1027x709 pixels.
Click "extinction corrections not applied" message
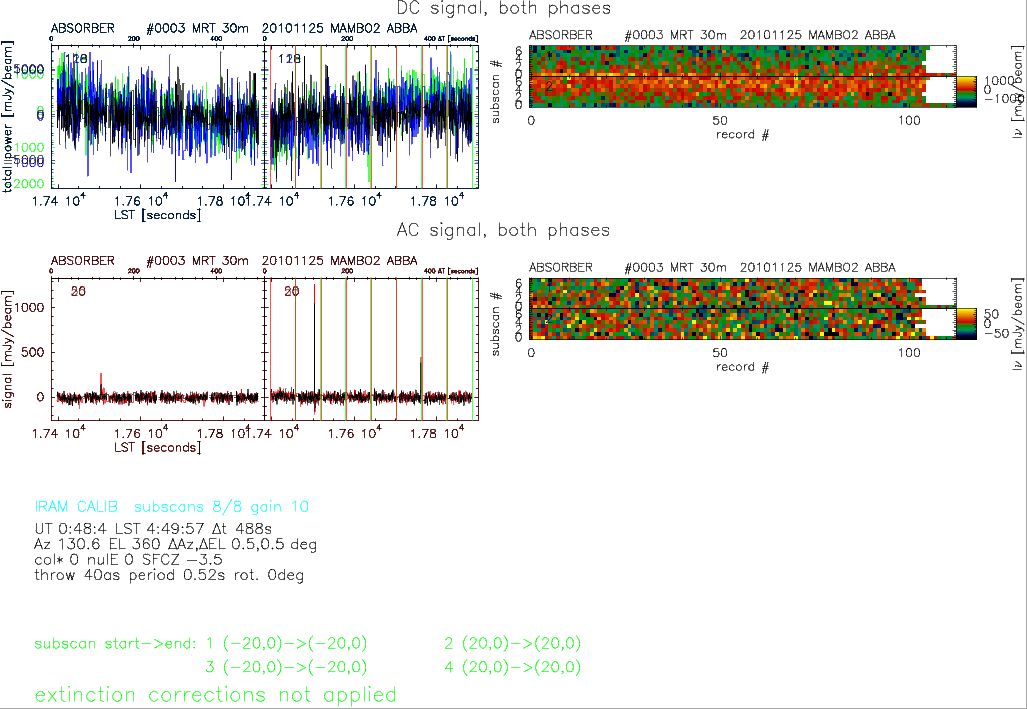point(216,694)
